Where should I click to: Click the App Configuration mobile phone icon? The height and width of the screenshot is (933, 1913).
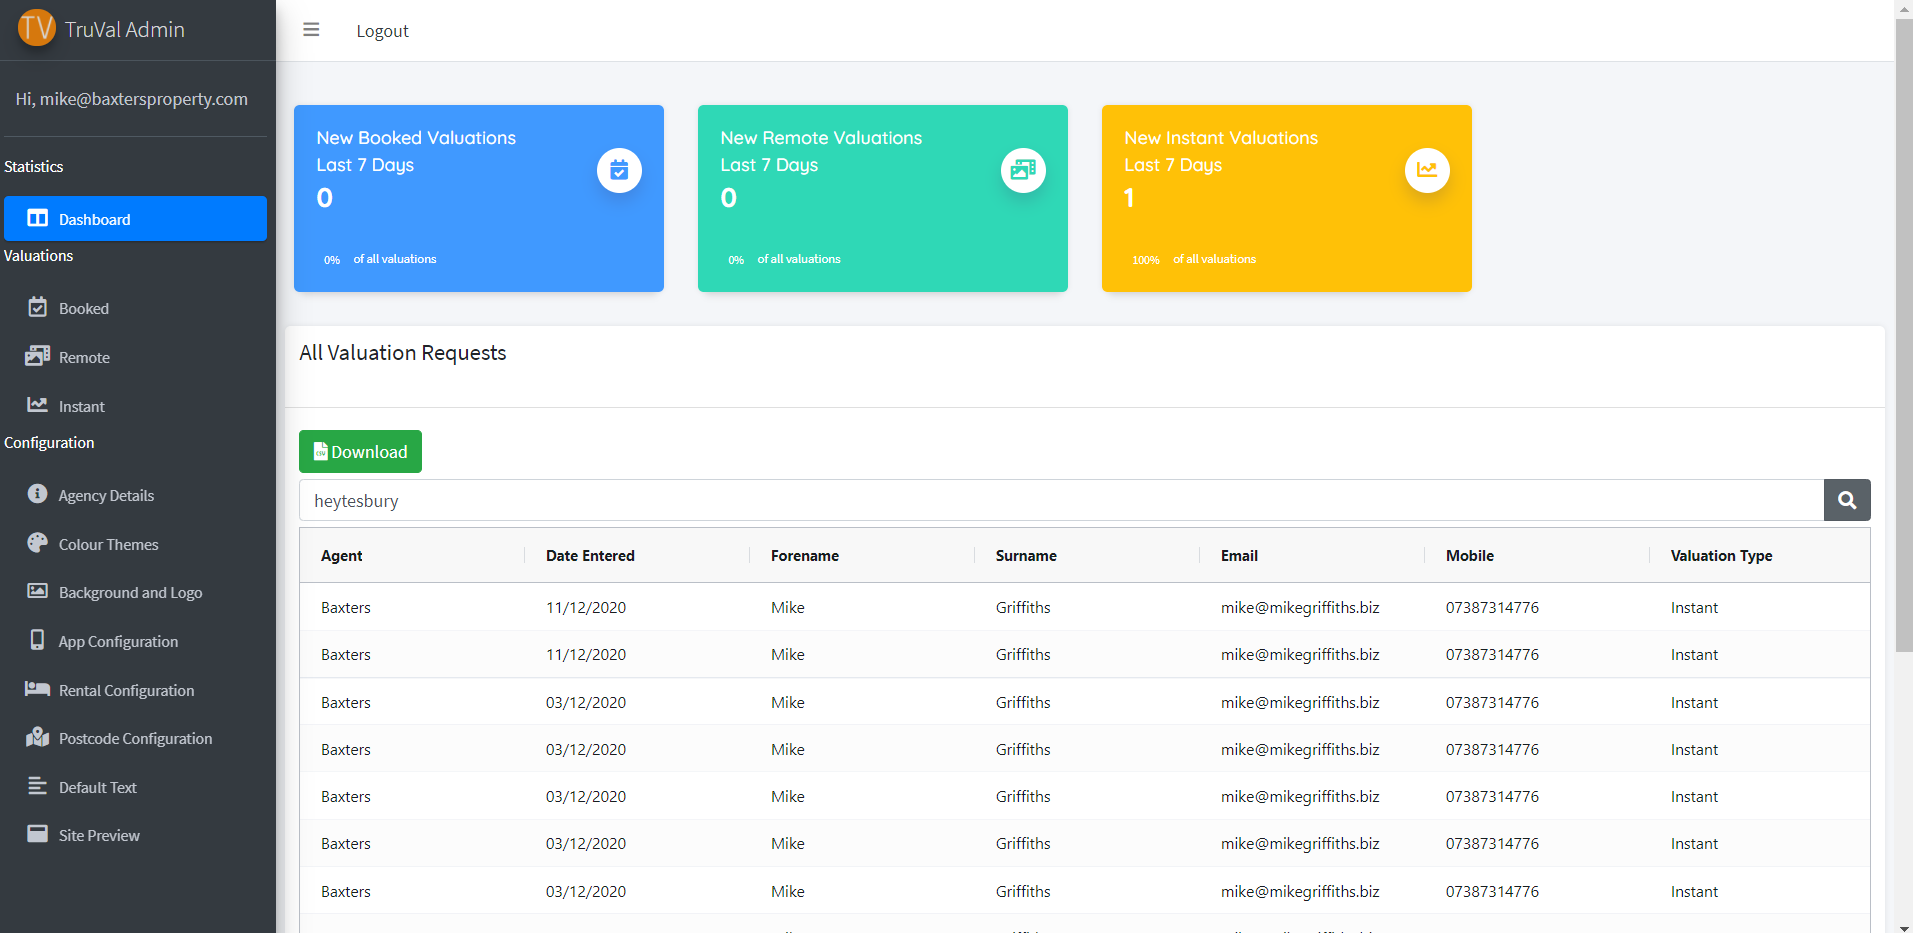click(x=38, y=640)
